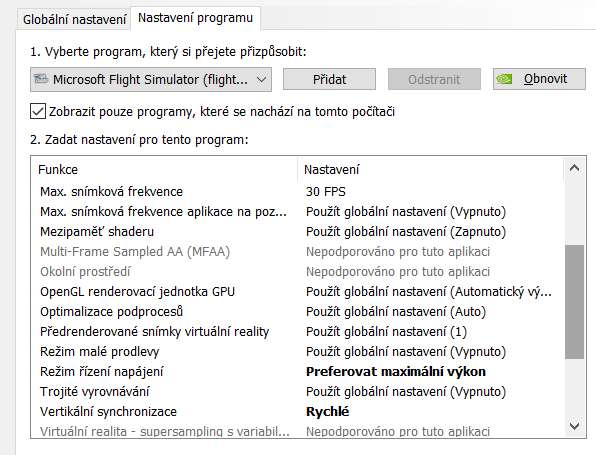Click the Microsoft Flight Simulator program icon
The height and width of the screenshot is (455, 596).
coord(41,79)
